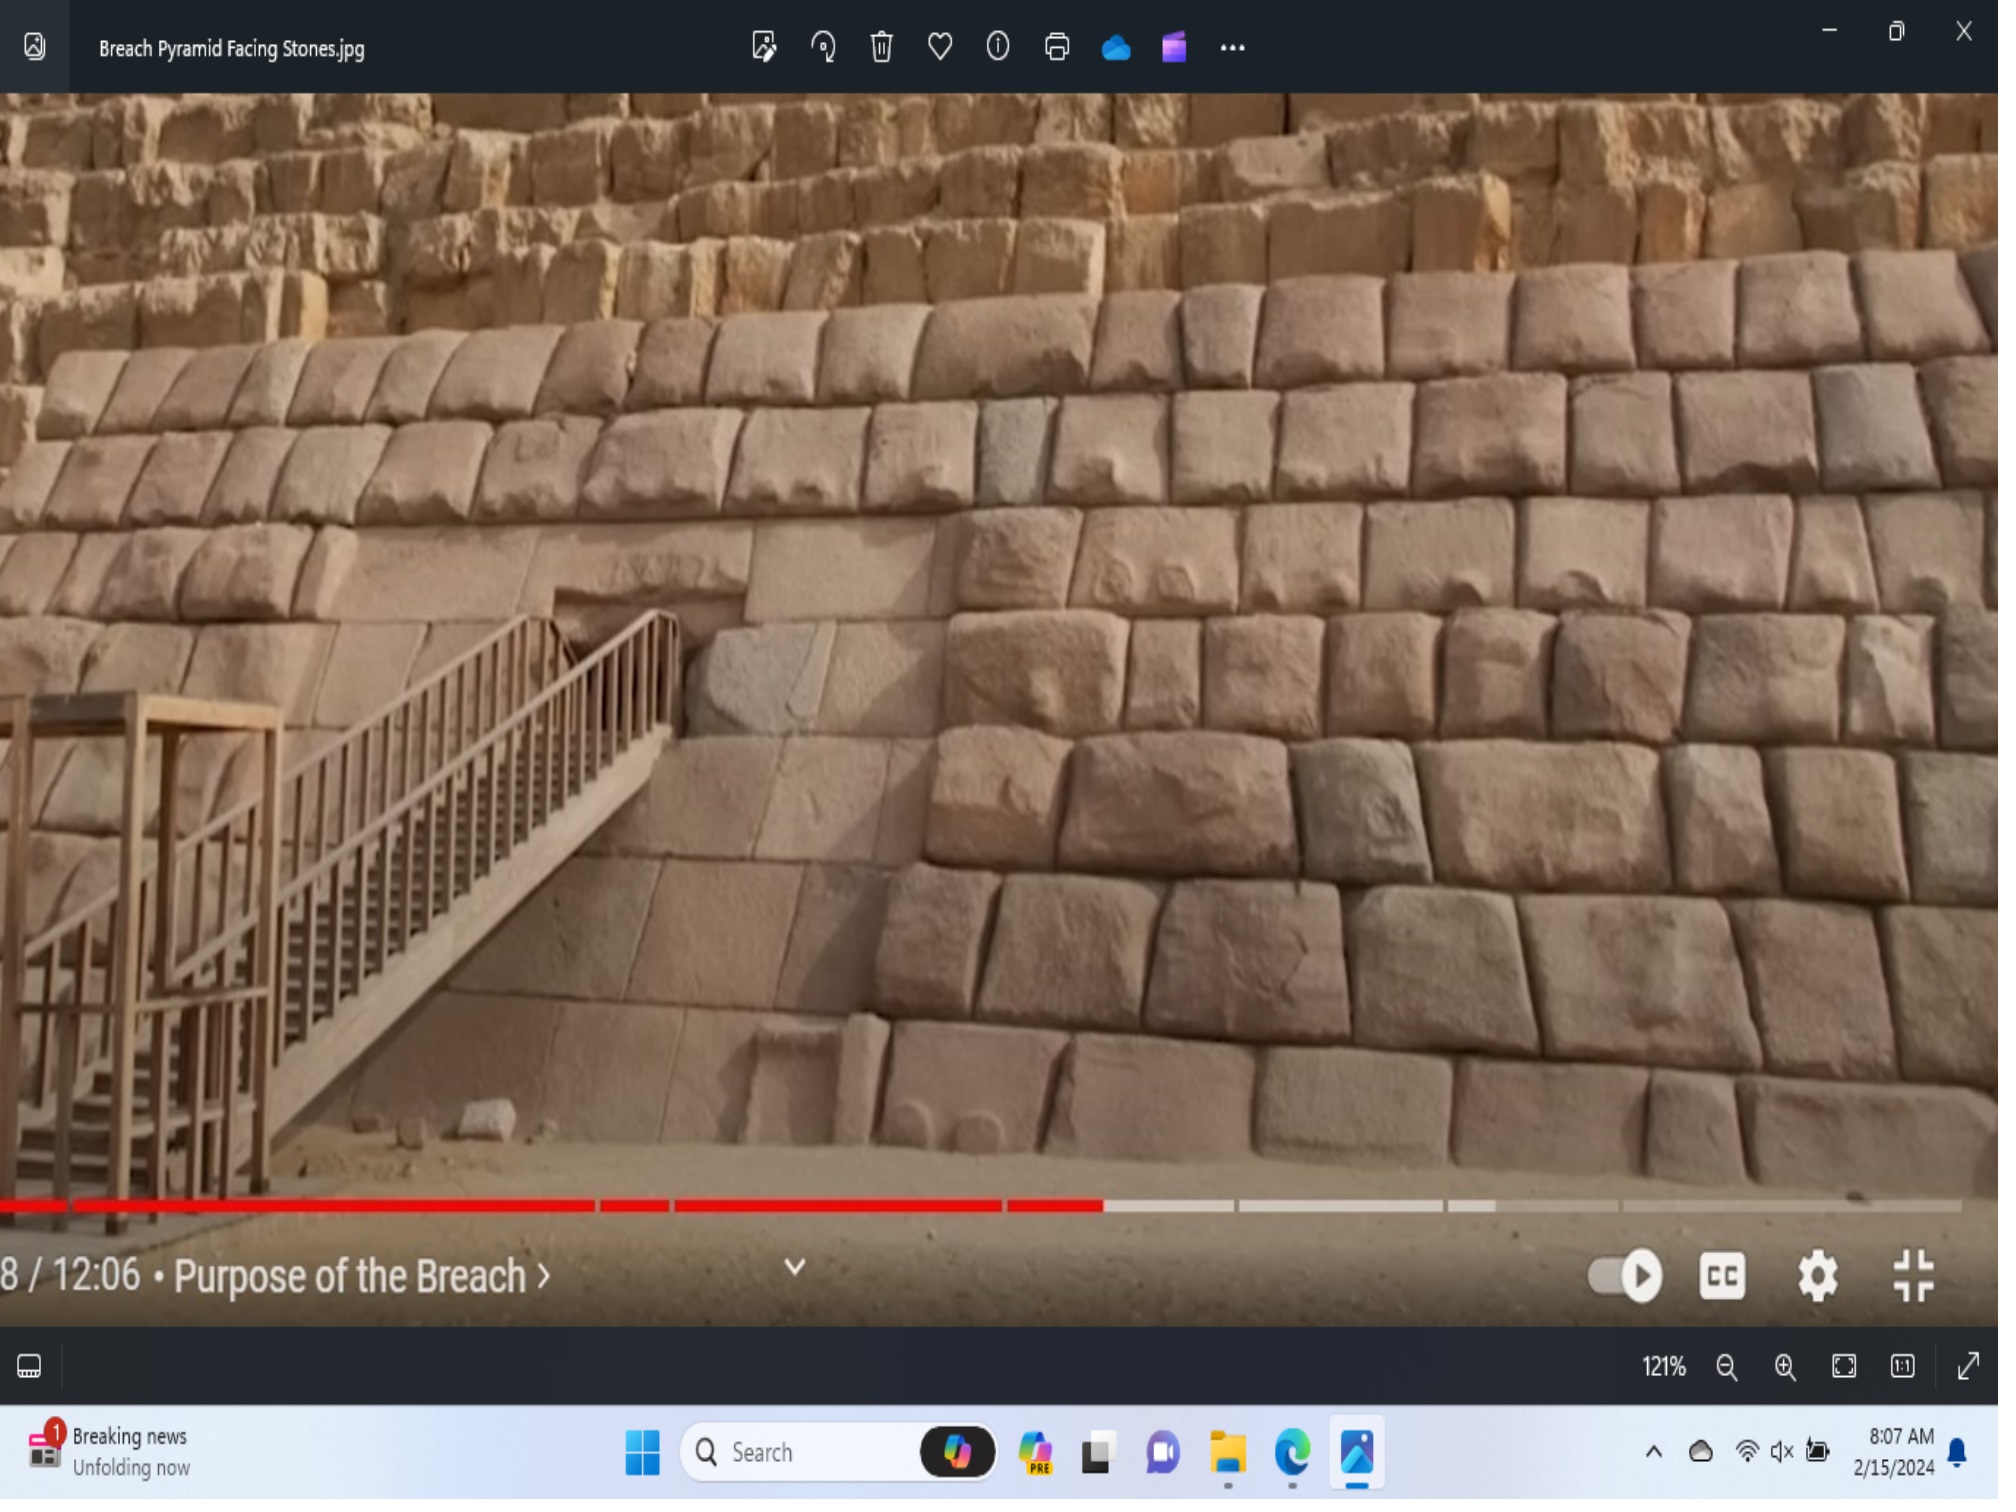
Task: Click the battery tray icon
Action: pos(1834,1464)
